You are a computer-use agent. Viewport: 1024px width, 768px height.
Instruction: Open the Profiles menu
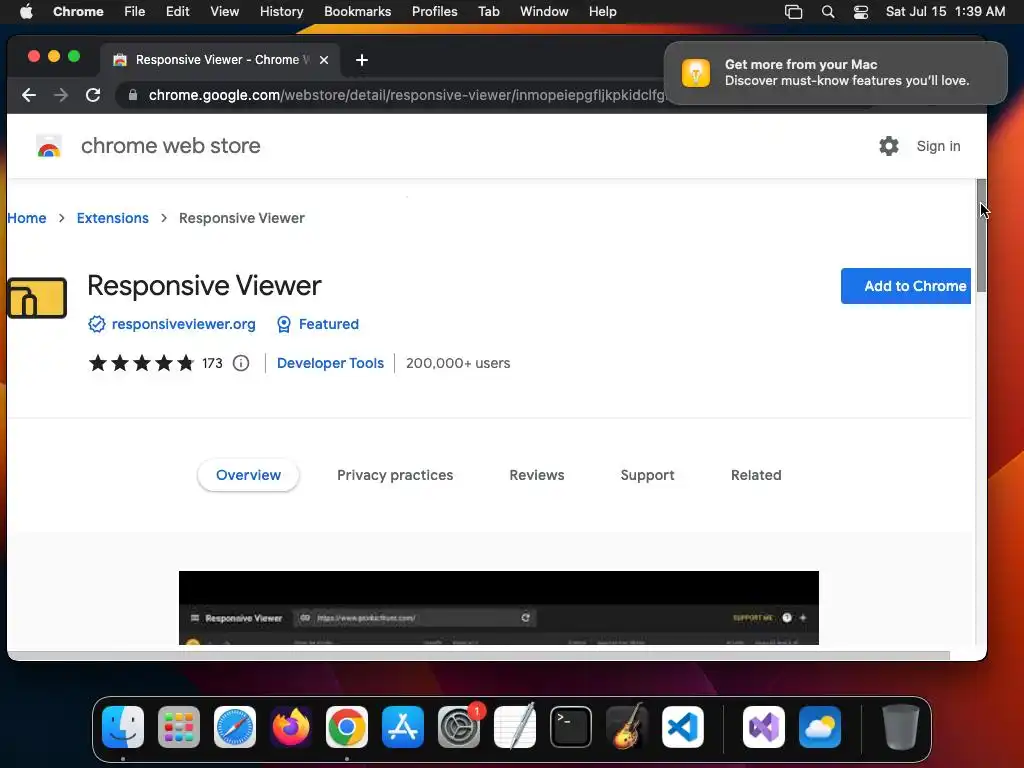tap(434, 12)
